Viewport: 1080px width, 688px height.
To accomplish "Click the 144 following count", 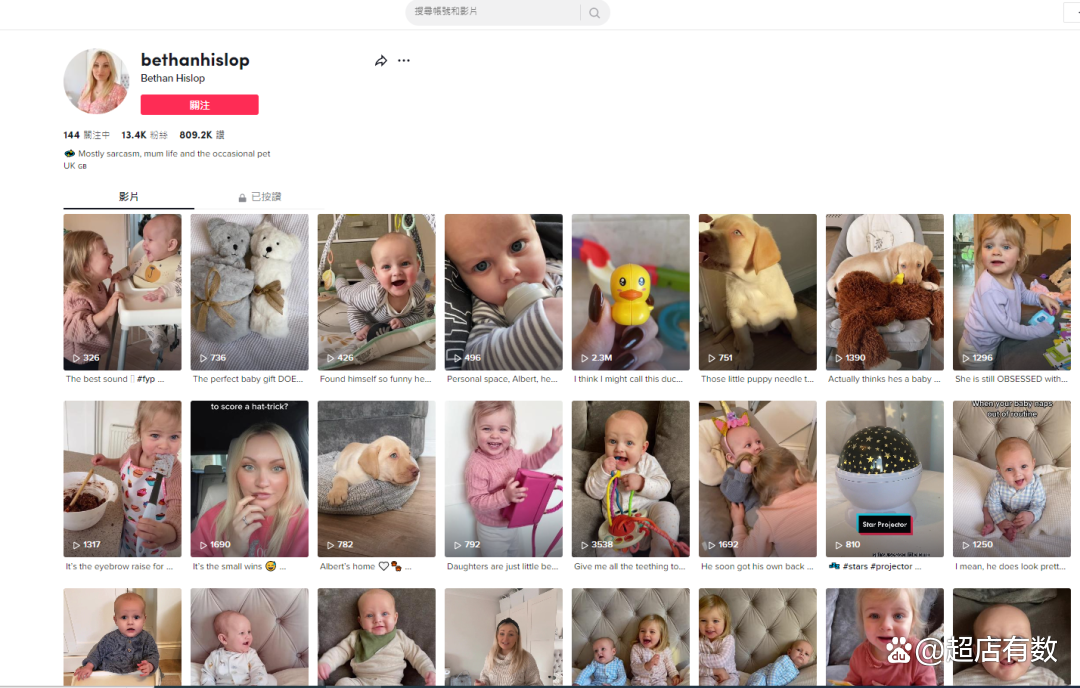I will [x=86, y=135].
